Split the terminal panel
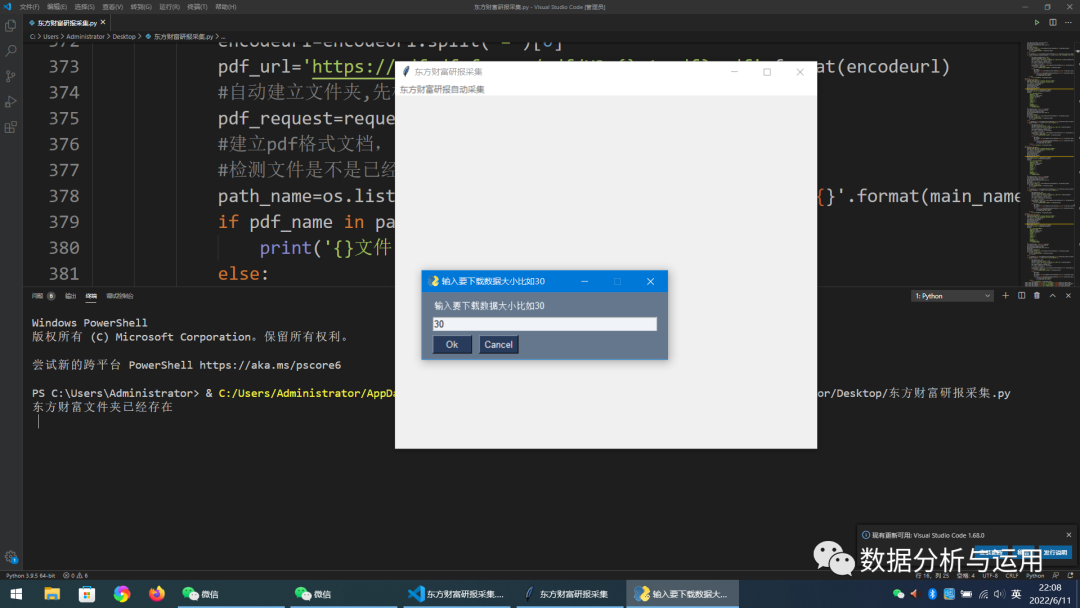Screen dimensions: 1080x608 click(1021, 296)
